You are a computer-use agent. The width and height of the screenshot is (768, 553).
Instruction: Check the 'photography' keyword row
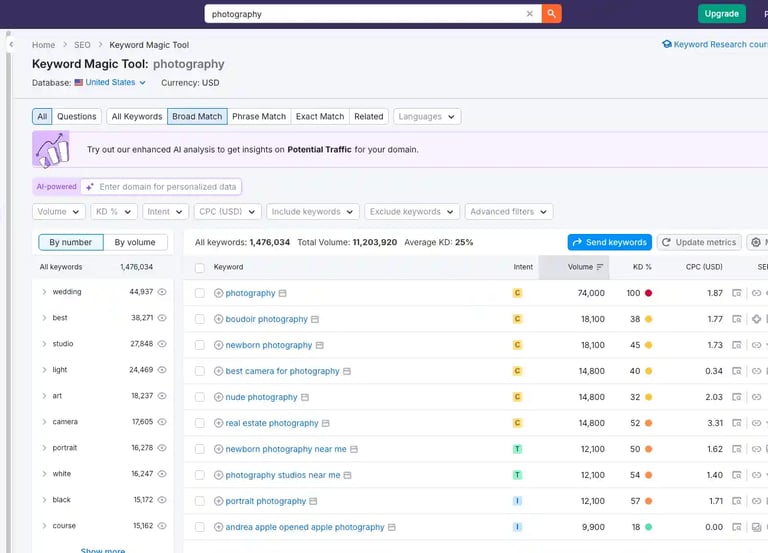coord(199,293)
